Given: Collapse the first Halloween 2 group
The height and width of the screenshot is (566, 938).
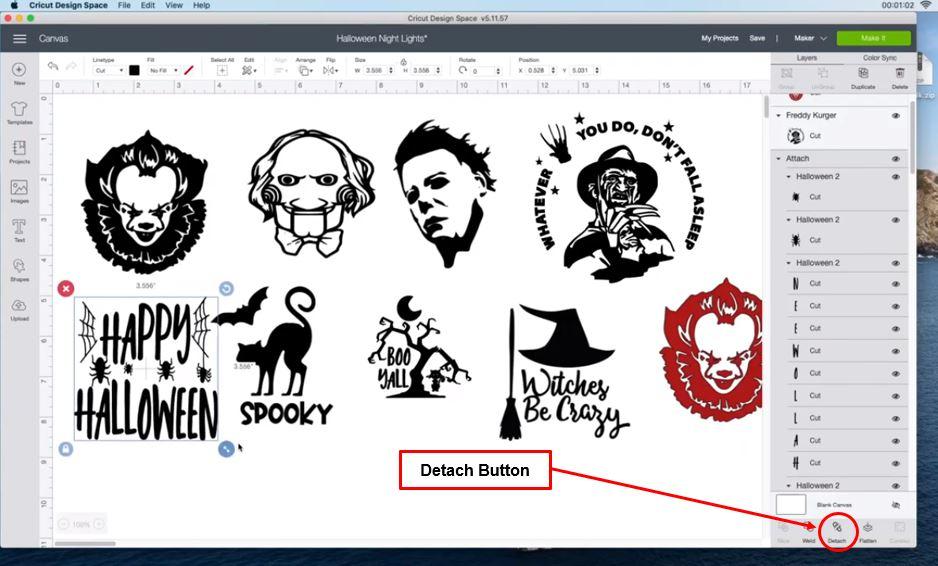Looking at the screenshot, I should click(788, 177).
